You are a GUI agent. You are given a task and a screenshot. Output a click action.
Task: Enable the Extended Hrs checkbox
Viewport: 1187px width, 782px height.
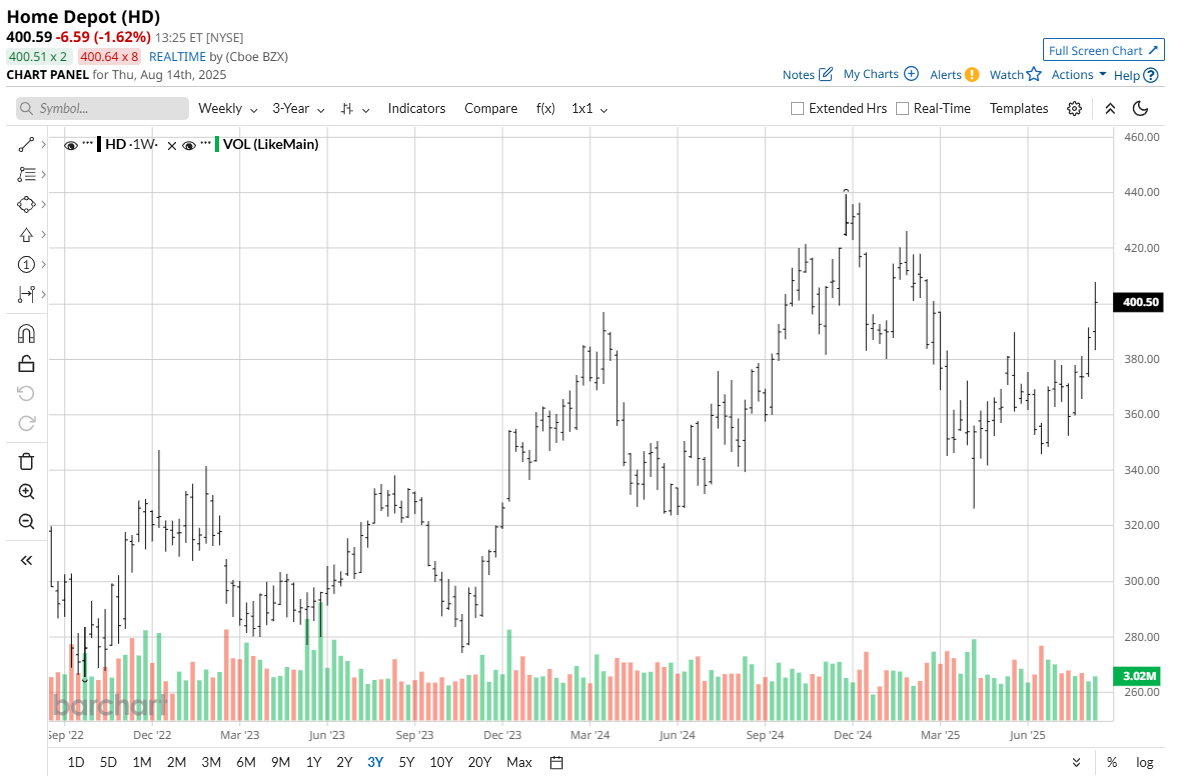coord(797,108)
